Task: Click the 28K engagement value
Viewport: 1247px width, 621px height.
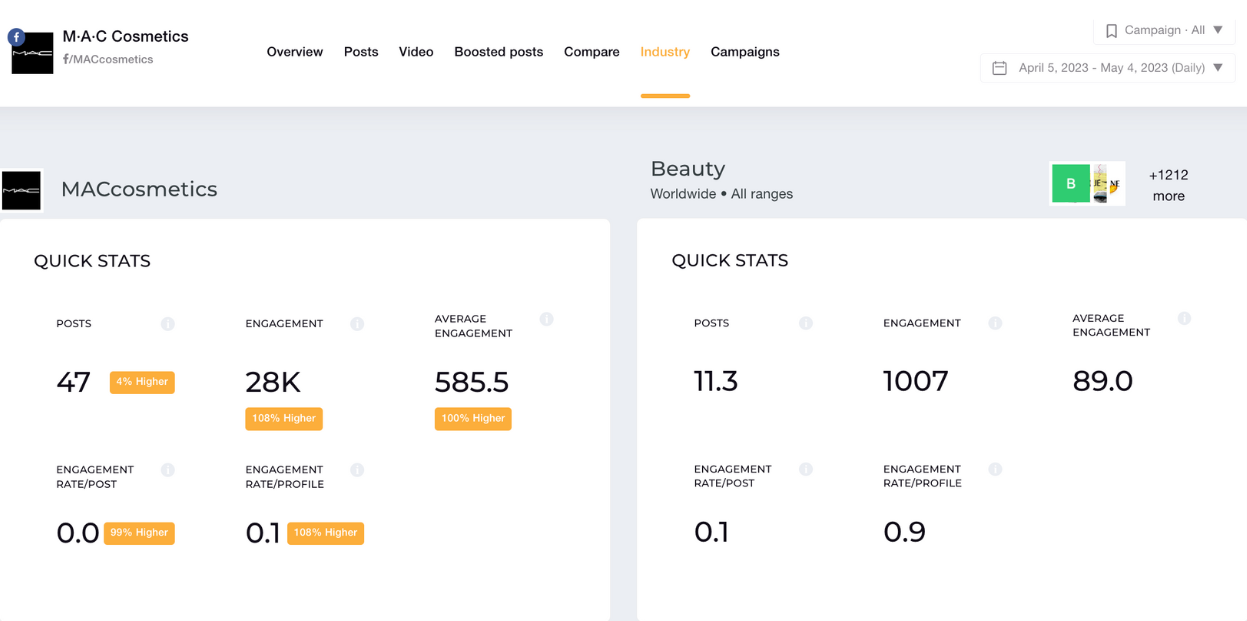Action: [273, 382]
